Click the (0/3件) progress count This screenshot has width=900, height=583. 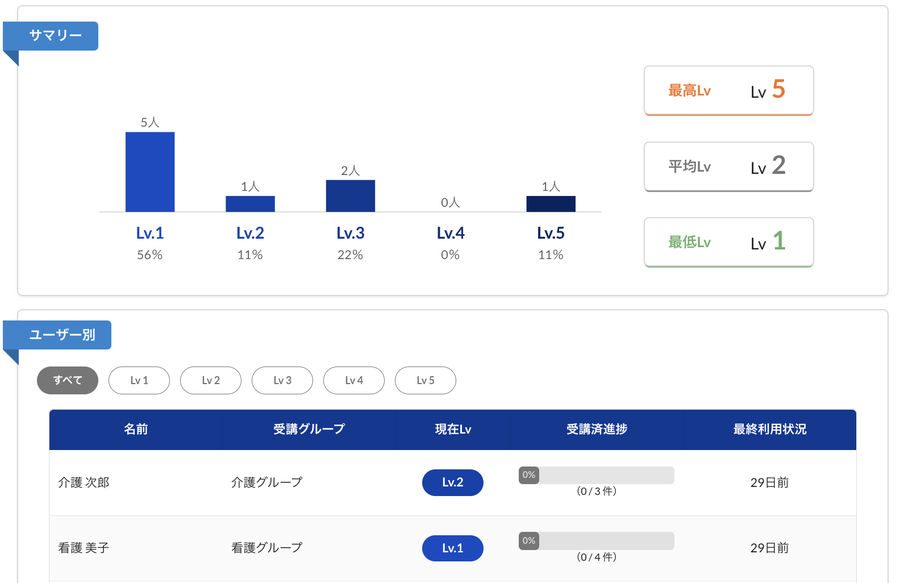click(596, 491)
